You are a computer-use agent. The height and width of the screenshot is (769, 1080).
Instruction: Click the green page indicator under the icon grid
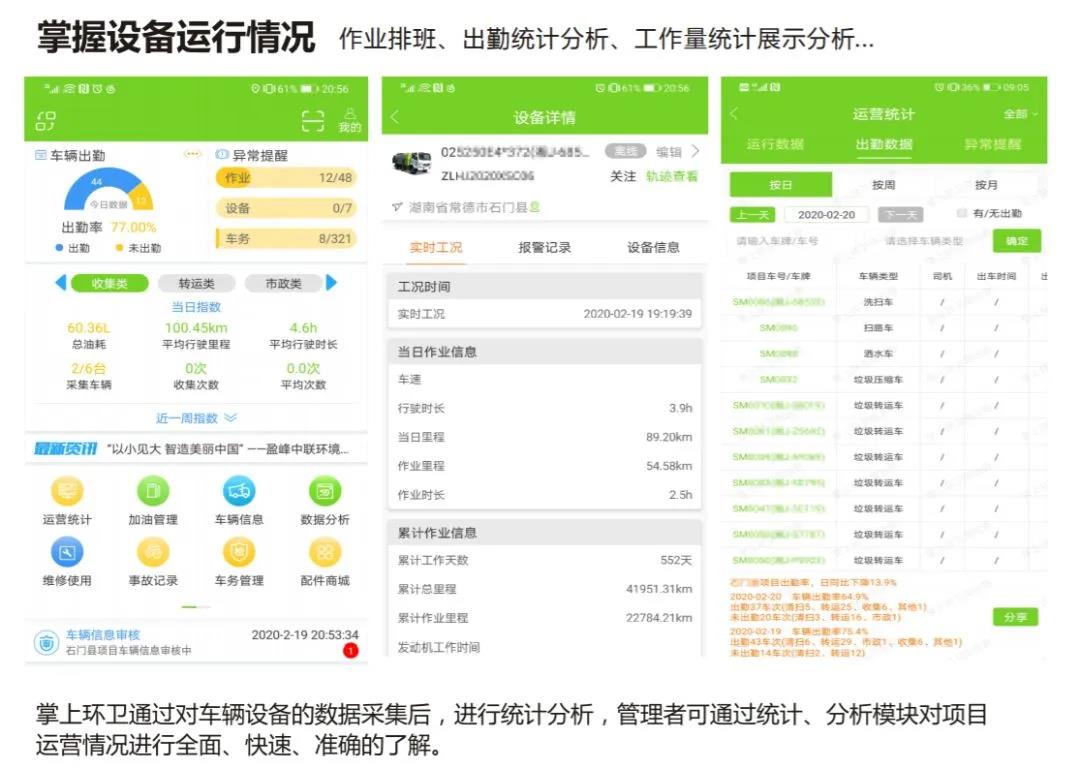tap(190, 605)
